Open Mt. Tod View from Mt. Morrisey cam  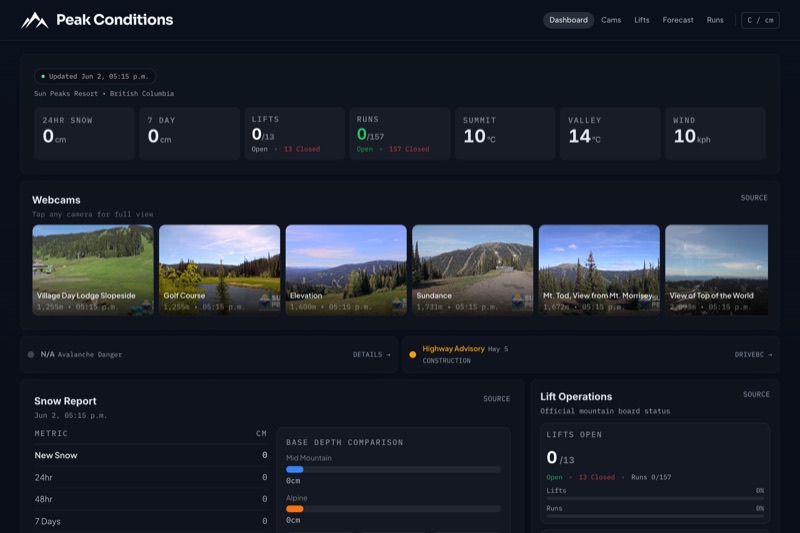[x=599, y=270]
